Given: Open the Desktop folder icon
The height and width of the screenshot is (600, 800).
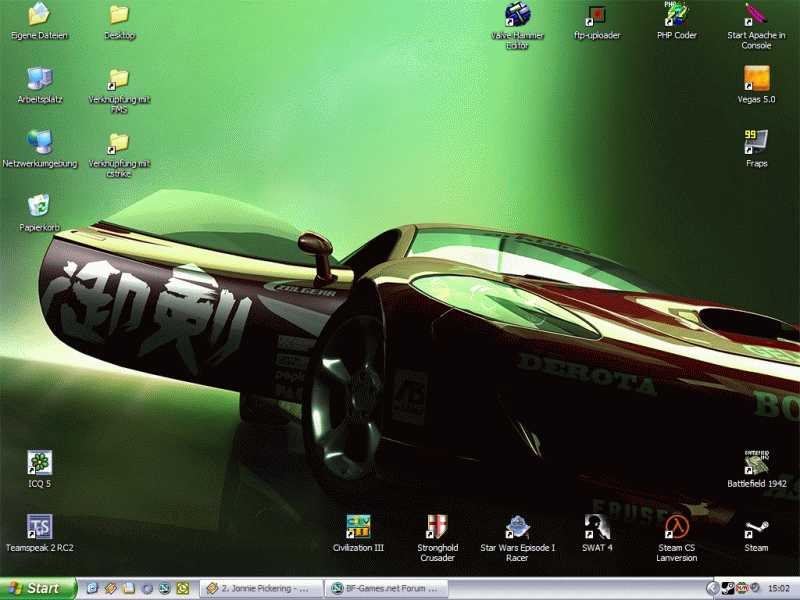Looking at the screenshot, I should pos(119,14).
